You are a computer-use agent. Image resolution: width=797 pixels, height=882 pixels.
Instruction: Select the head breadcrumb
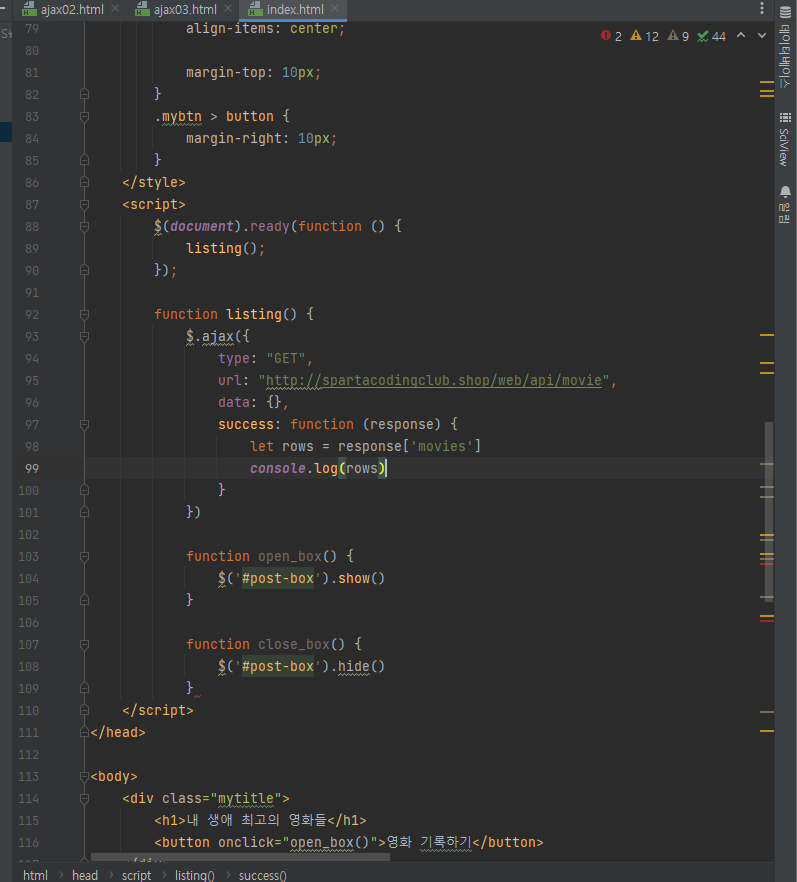pos(85,875)
